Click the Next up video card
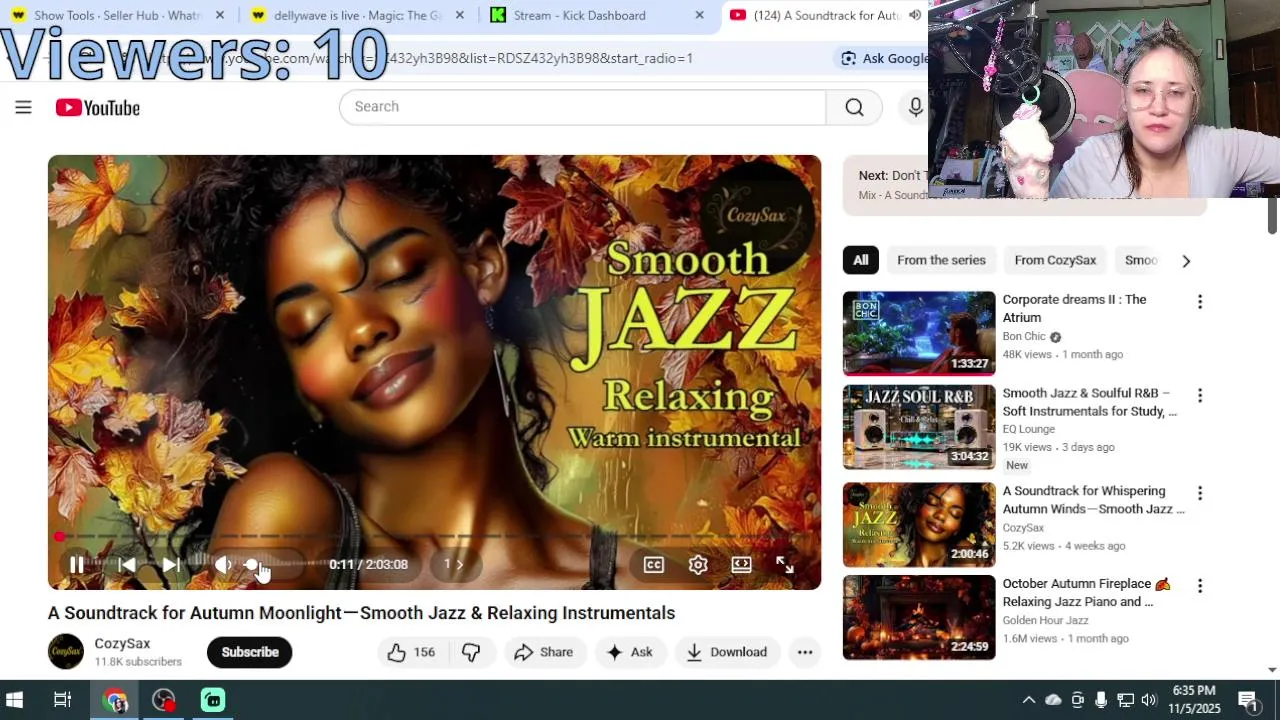Image resolution: width=1280 pixels, height=720 pixels. tap(1024, 185)
